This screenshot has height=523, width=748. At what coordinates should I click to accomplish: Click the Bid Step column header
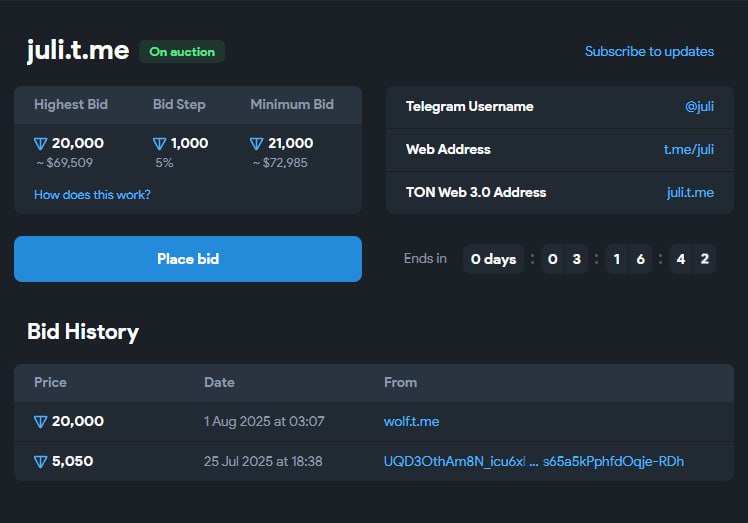(x=179, y=105)
